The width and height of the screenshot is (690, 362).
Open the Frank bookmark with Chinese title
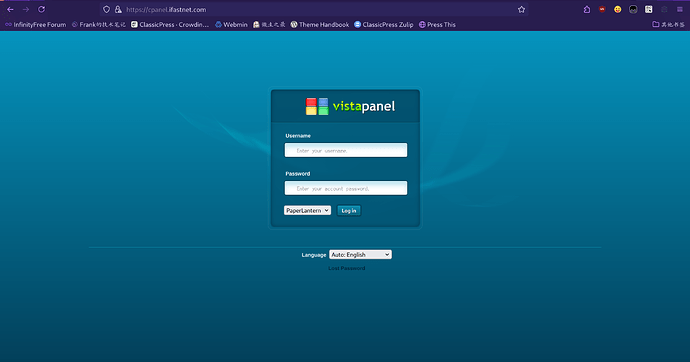99,25
